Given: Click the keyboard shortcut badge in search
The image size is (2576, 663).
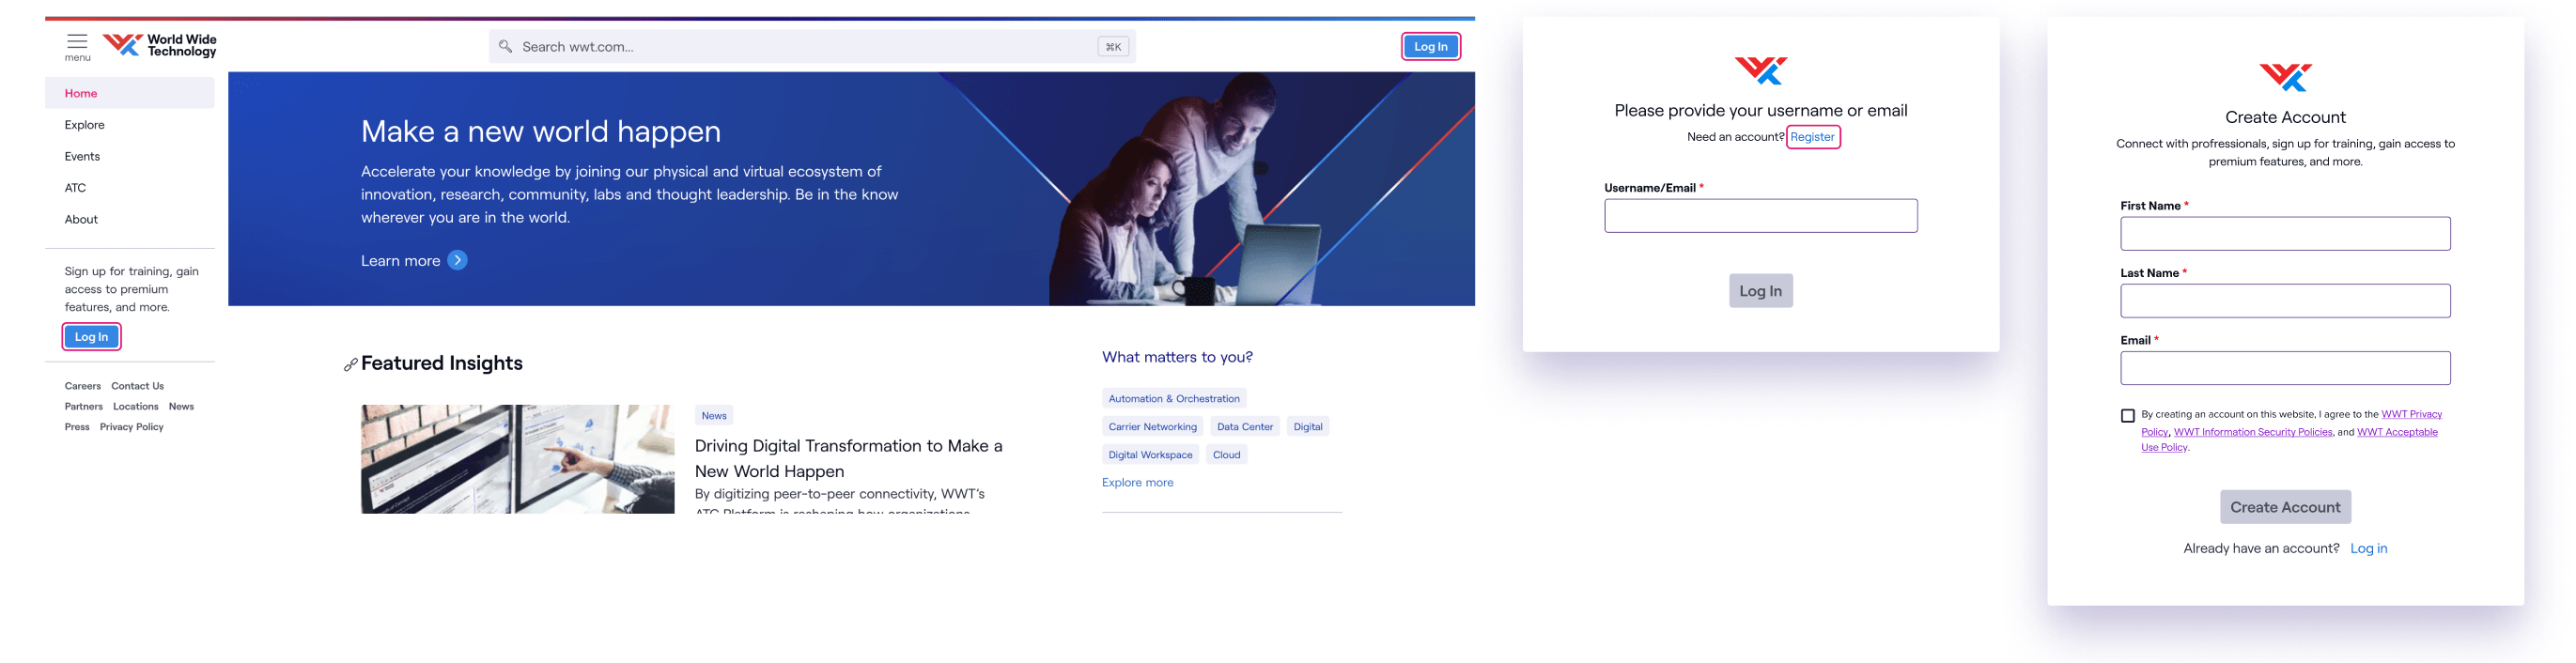Looking at the screenshot, I should click(1113, 47).
